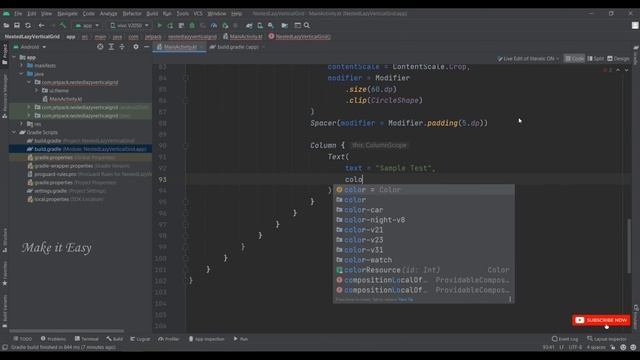This screenshot has height=360, width=640.
Task: Click the Make Project hammer icon
Action: pyautogui.click(x=63, y=25)
